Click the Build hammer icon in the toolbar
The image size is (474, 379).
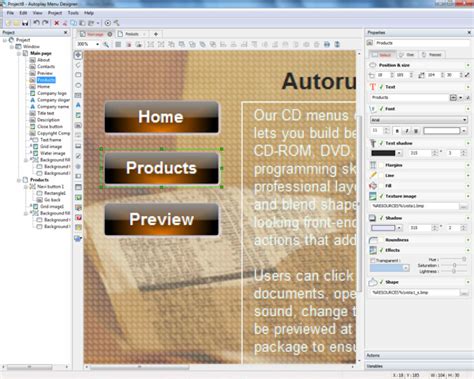(116, 23)
